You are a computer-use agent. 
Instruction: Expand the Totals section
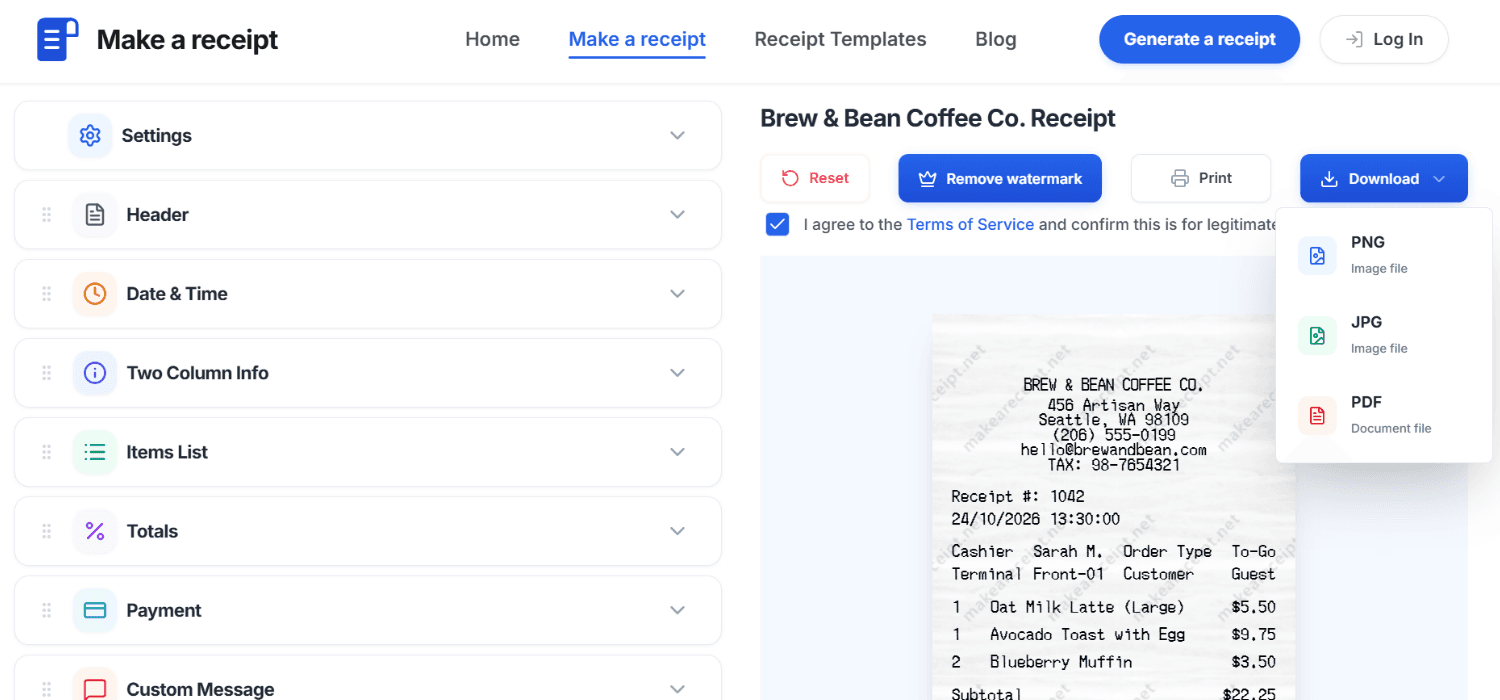pos(677,531)
